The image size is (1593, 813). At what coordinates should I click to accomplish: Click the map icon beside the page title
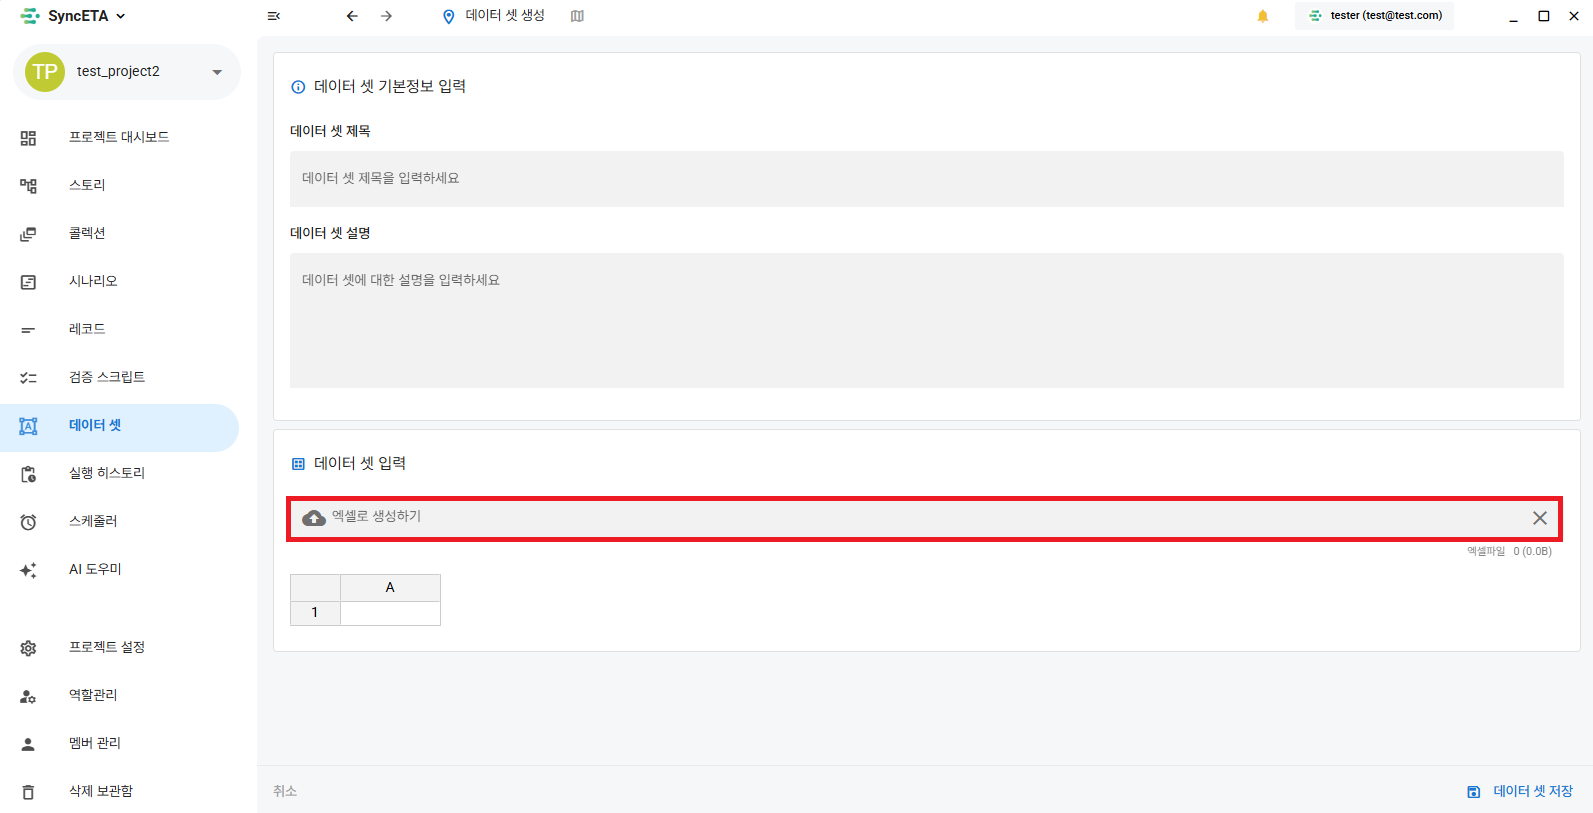(577, 16)
